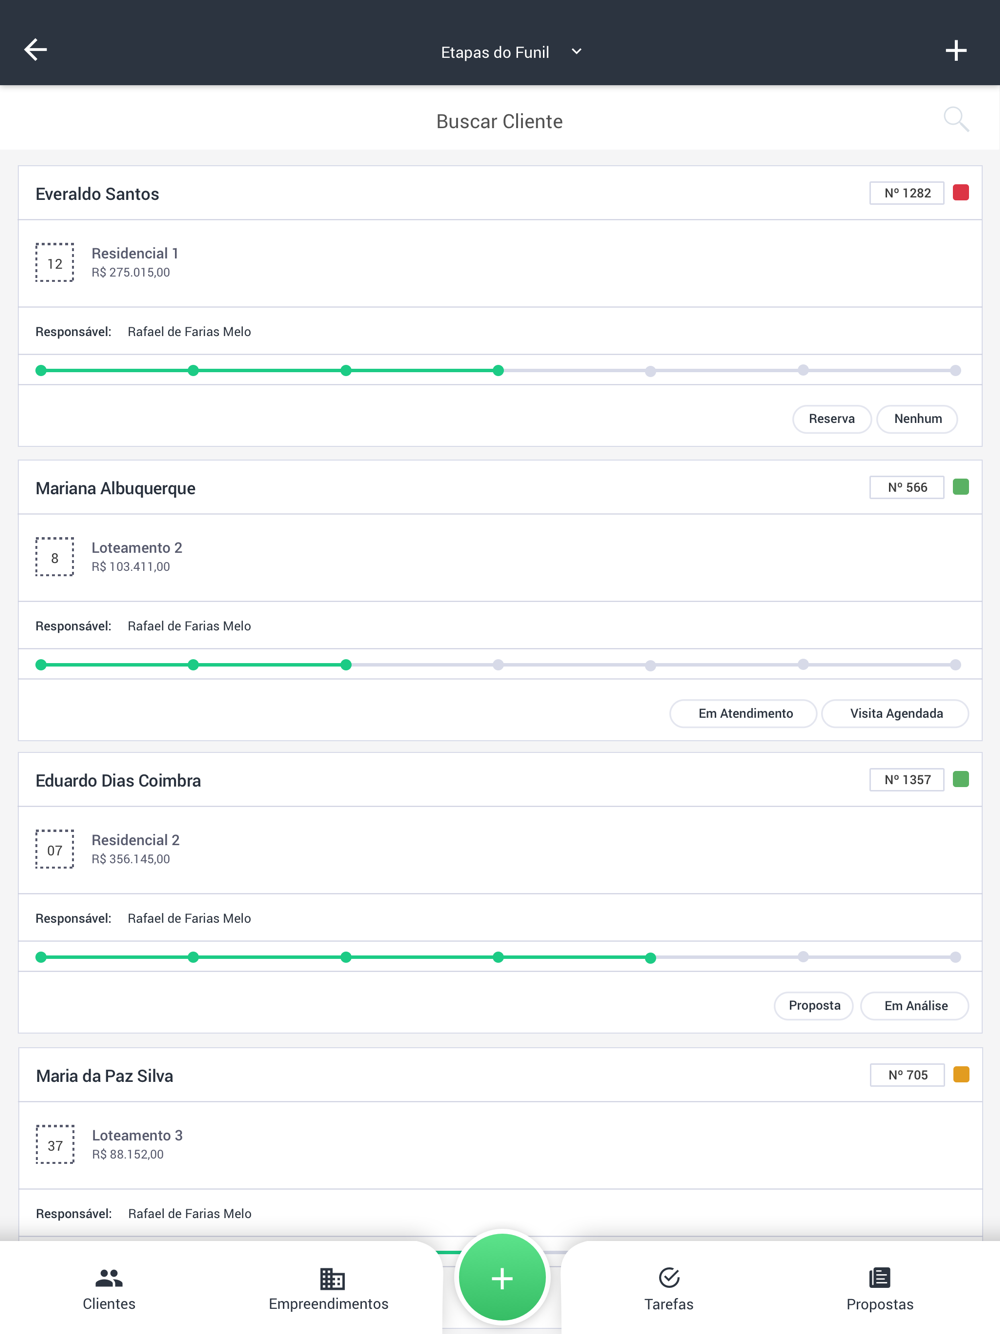
Task: Select the Em Atendimento pill
Action: tap(744, 714)
